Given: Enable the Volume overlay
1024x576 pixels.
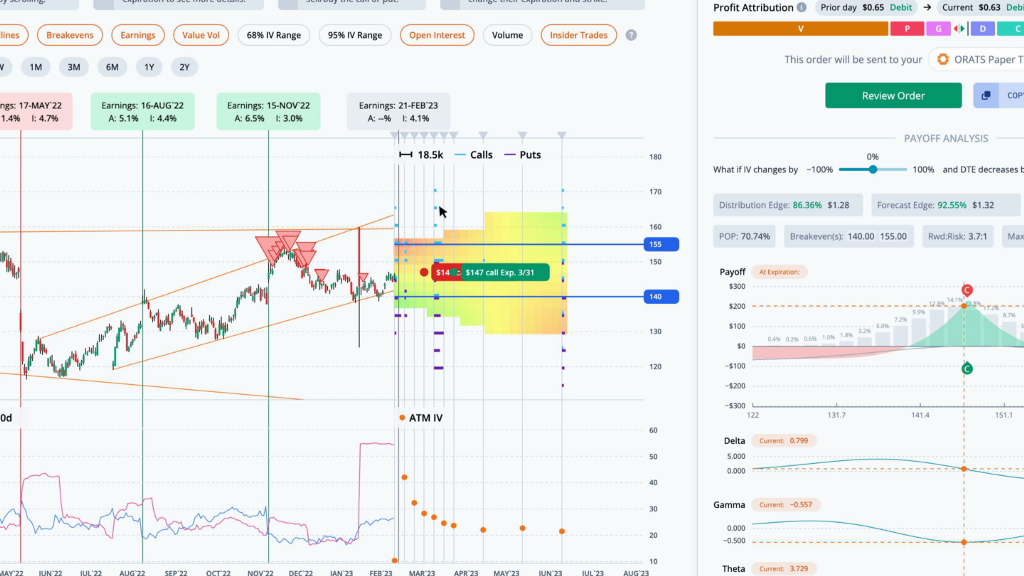Looking at the screenshot, I should click(x=507, y=35).
